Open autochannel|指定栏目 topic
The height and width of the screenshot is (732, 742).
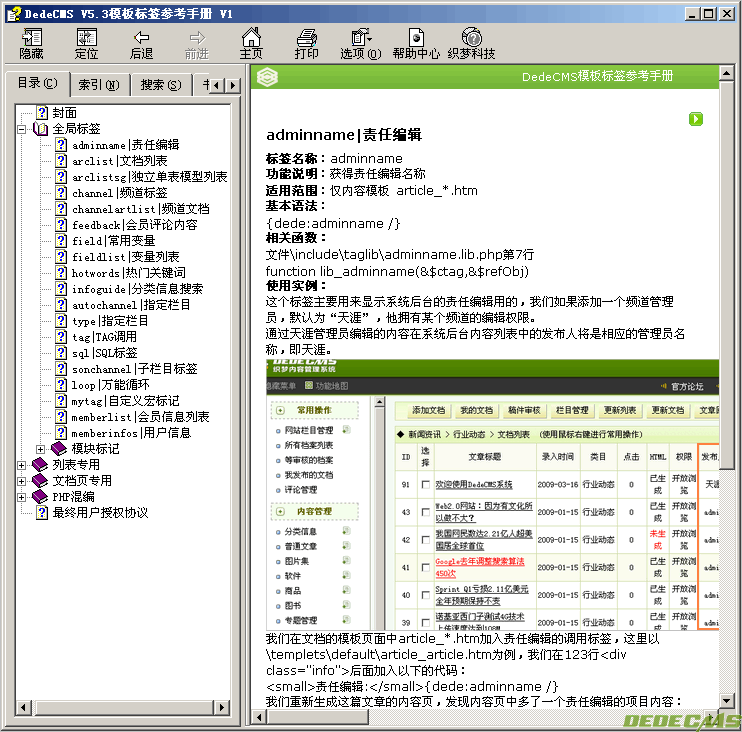point(131,305)
